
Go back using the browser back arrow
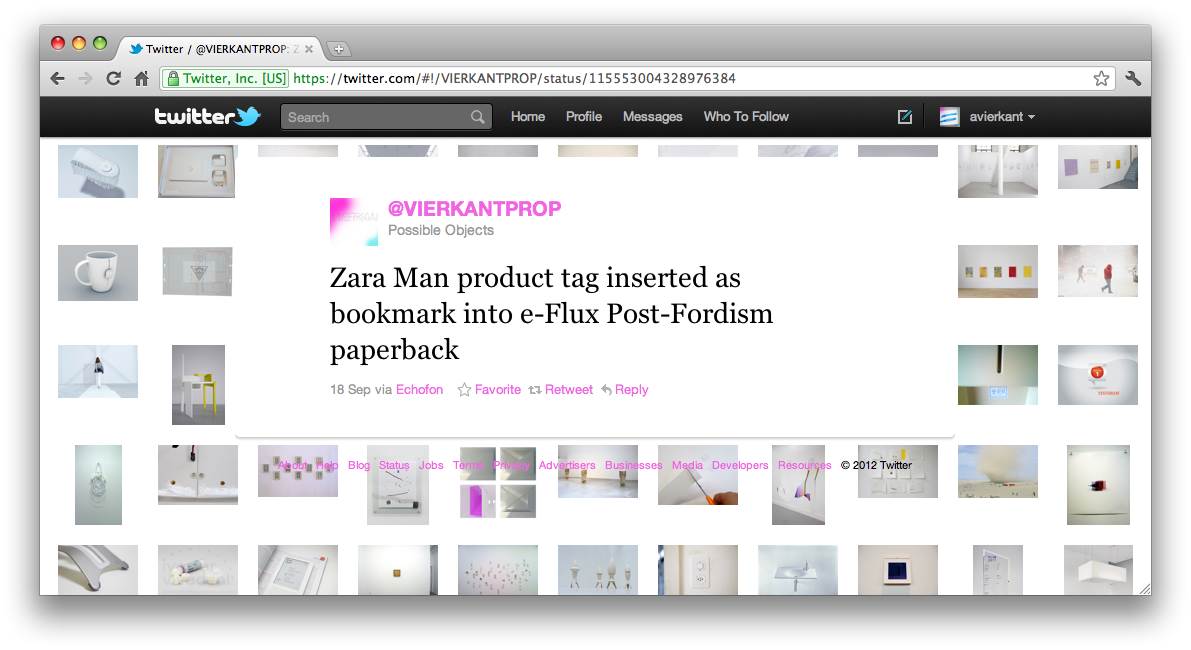(58, 78)
